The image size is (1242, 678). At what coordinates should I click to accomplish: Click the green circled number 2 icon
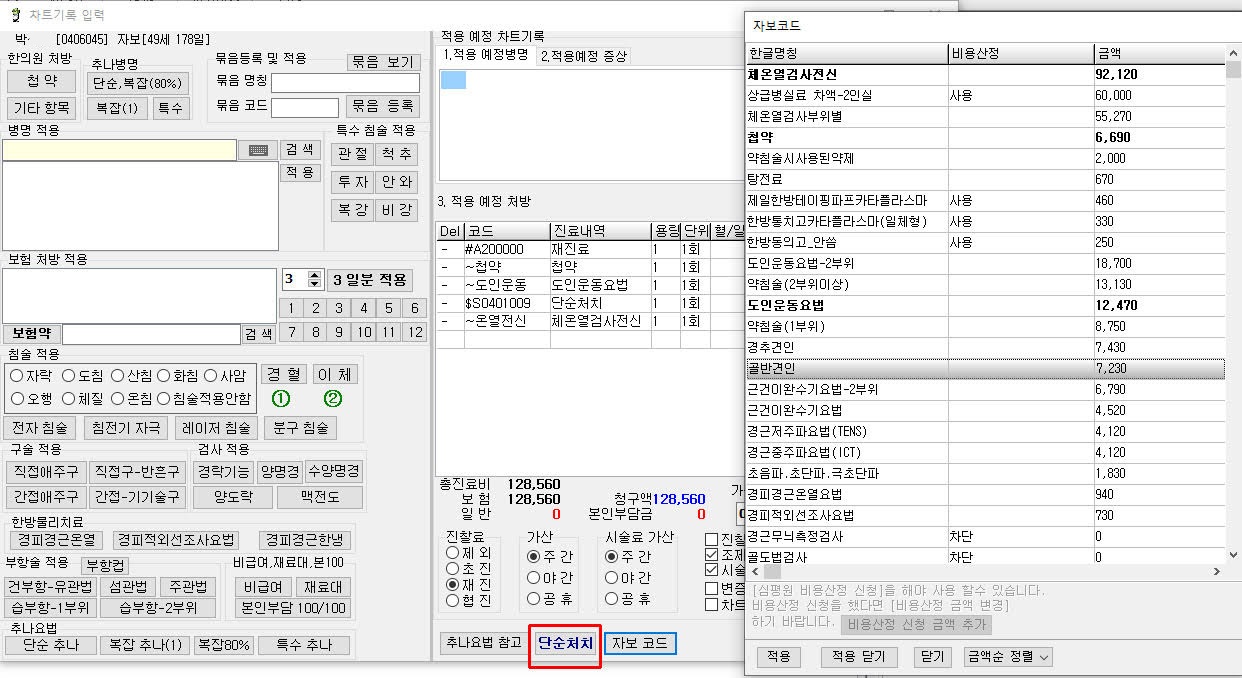pos(332,398)
